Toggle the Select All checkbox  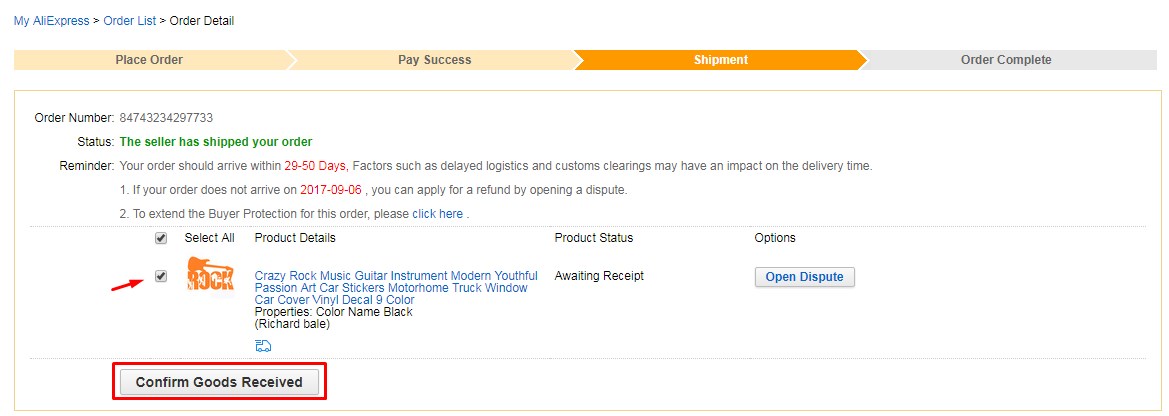tap(161, 239)
